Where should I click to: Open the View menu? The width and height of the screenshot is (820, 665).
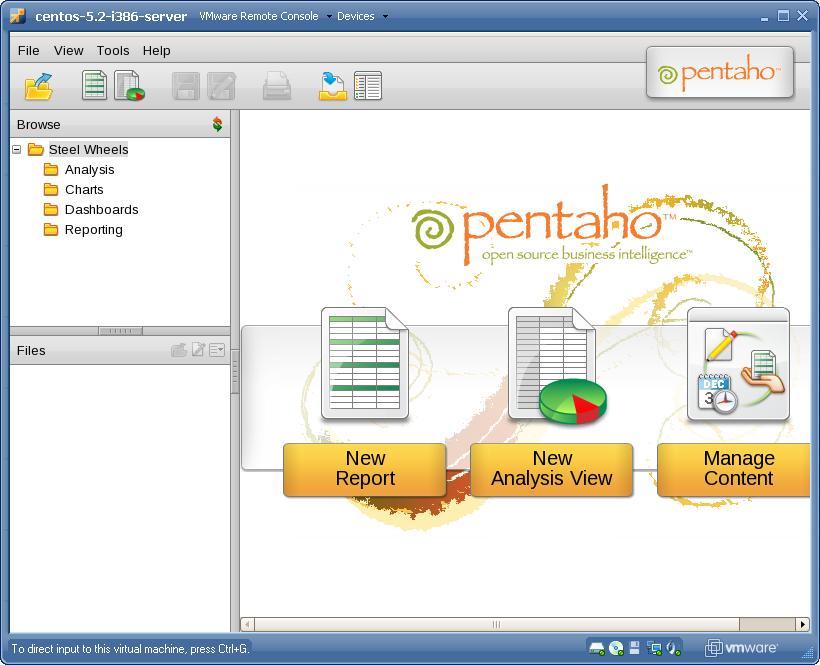68,50
